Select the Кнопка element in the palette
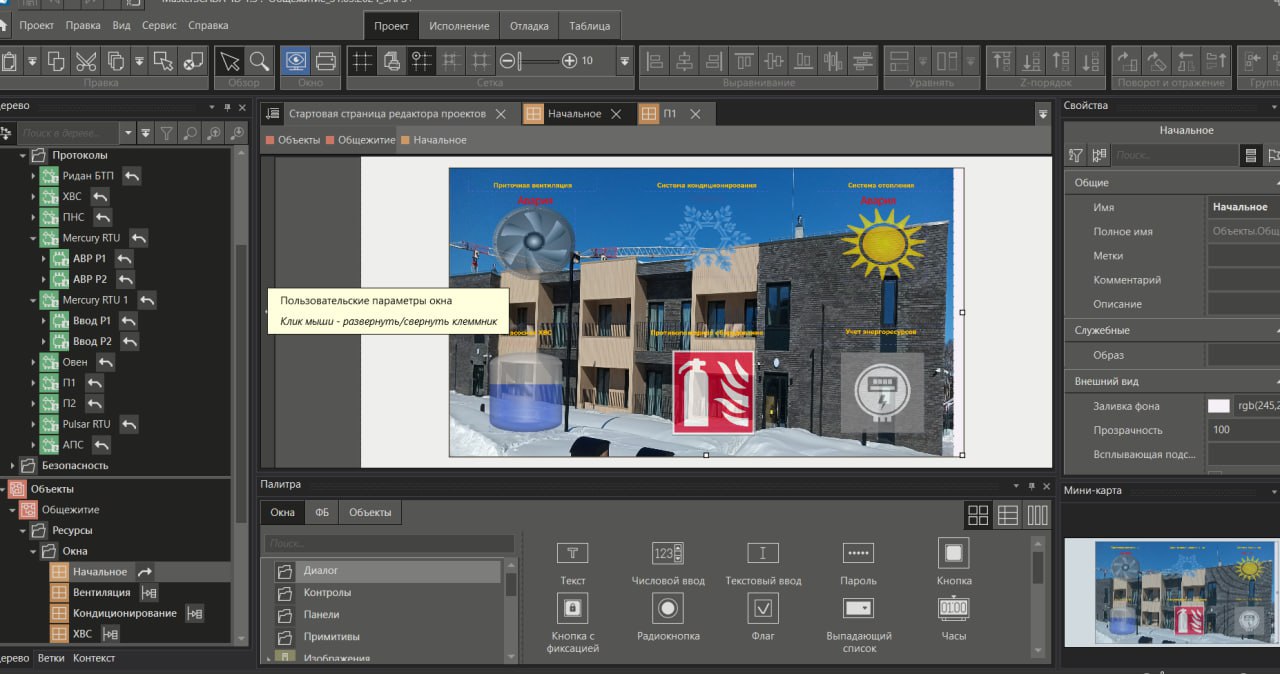Screen dimensions: 1280x674 tap(954, 561)
